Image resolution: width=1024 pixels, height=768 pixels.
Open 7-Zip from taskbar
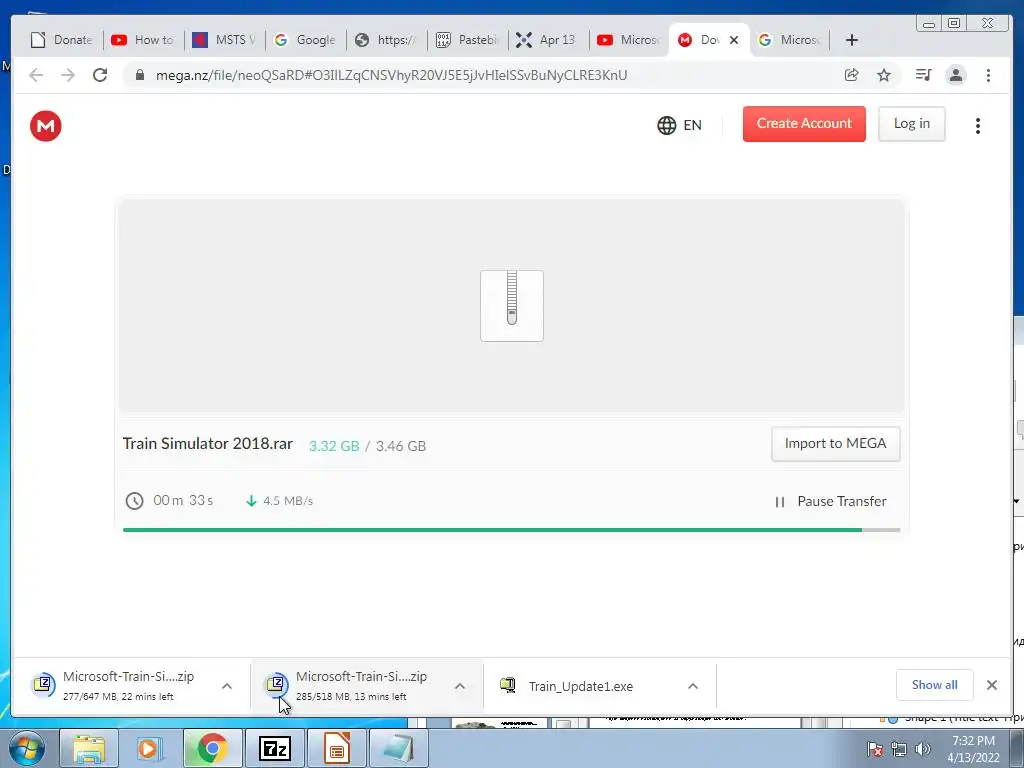point(274,748)
